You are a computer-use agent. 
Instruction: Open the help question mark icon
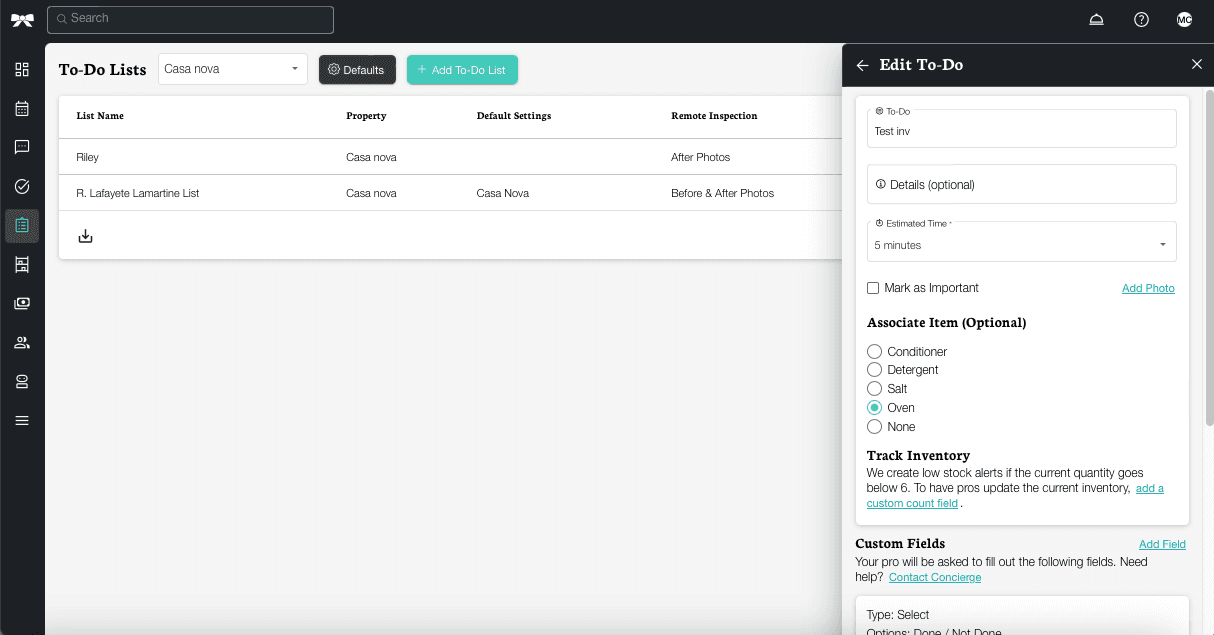tap(1141, 19)
